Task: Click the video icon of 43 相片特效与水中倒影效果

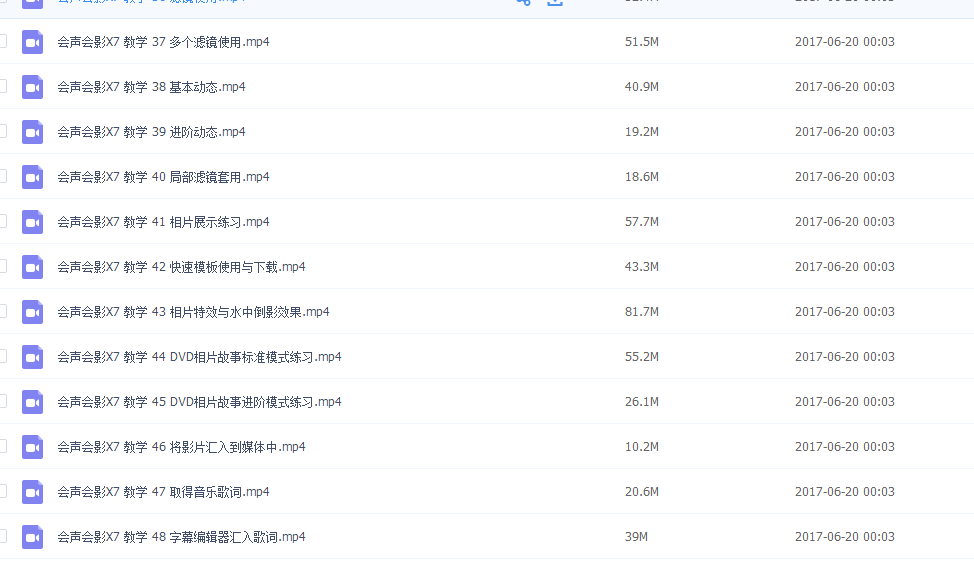Action: pyautogui.click(x=32, y=312)
